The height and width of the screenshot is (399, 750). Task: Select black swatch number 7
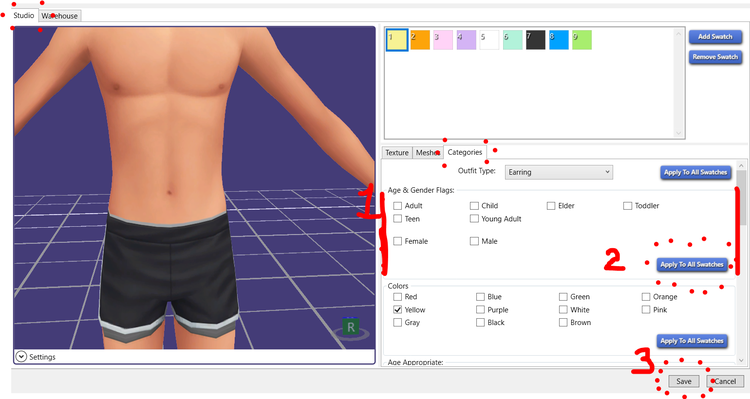click(536, 40)
